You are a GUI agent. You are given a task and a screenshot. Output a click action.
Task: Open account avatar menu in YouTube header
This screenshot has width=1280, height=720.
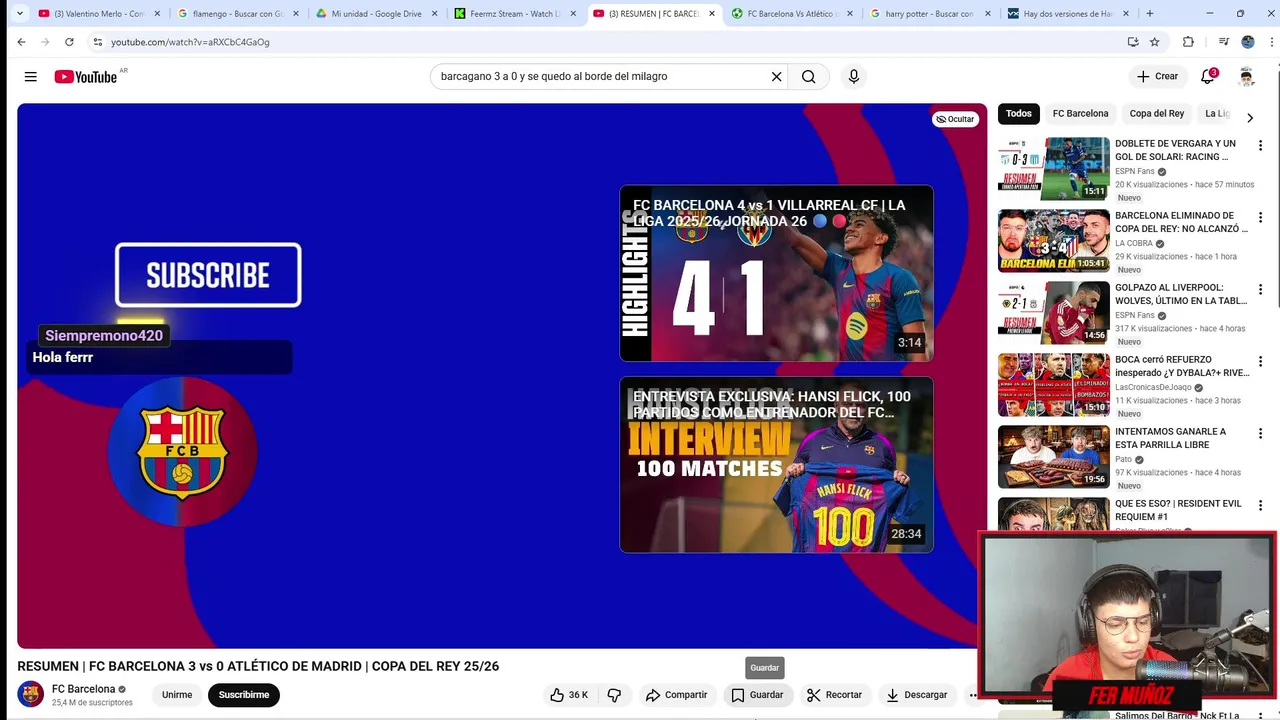(1246, 77)
